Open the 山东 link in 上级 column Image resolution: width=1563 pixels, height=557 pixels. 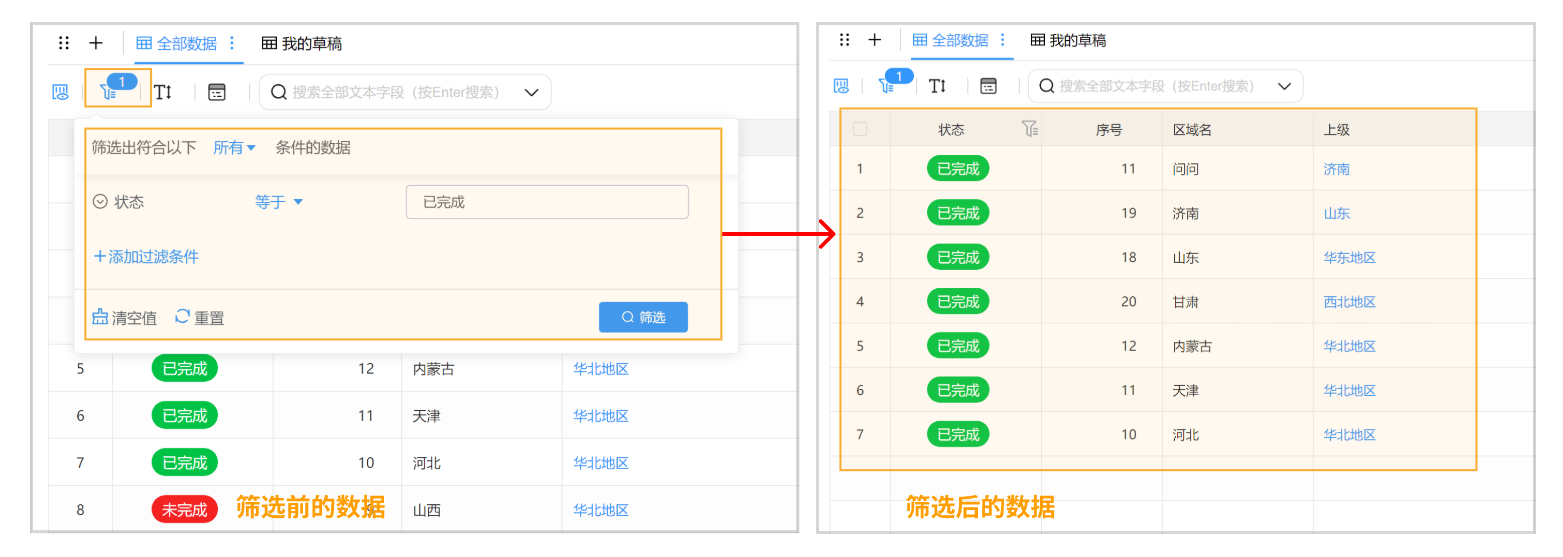click(1337, 213)
